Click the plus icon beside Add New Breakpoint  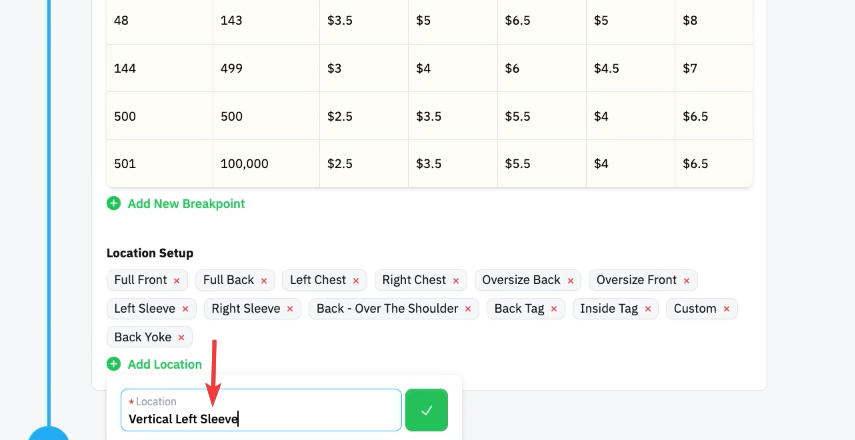[x=113, y=203]
